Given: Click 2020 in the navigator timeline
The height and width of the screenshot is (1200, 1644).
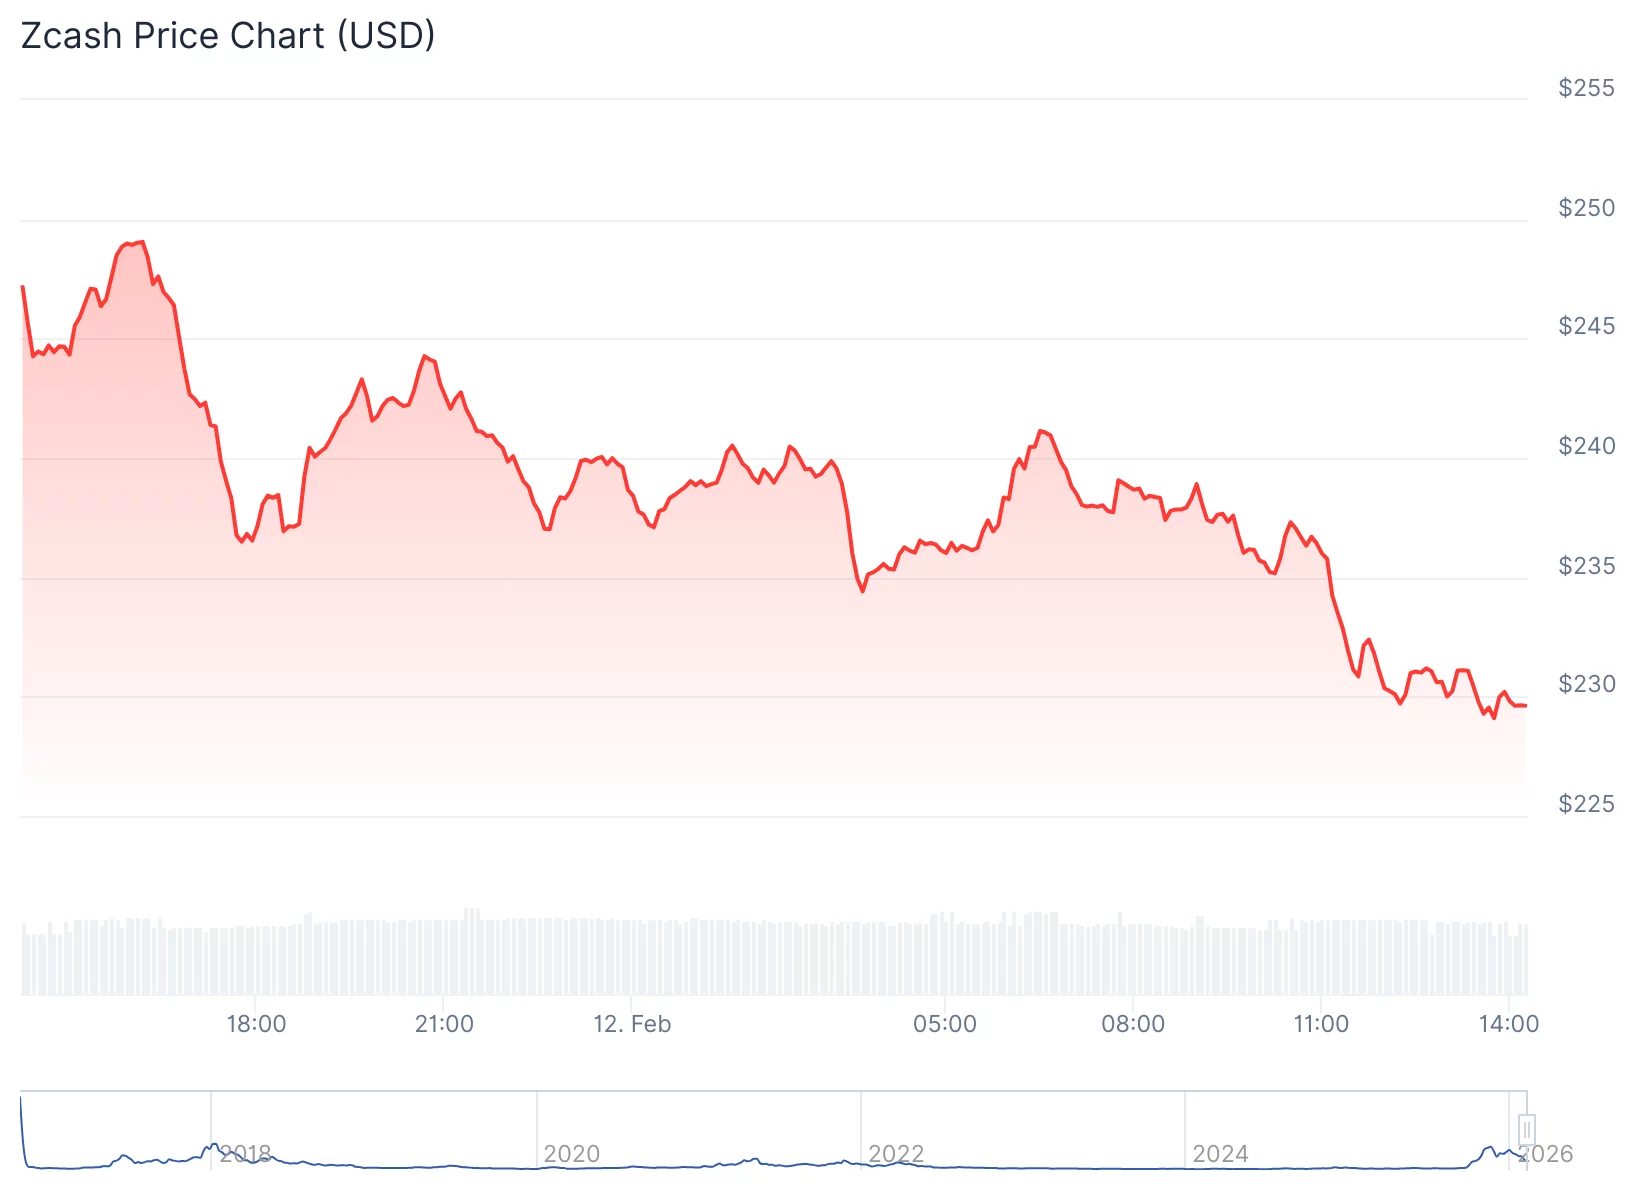Looking at the screenshot, I should (x=571, y=1154).
